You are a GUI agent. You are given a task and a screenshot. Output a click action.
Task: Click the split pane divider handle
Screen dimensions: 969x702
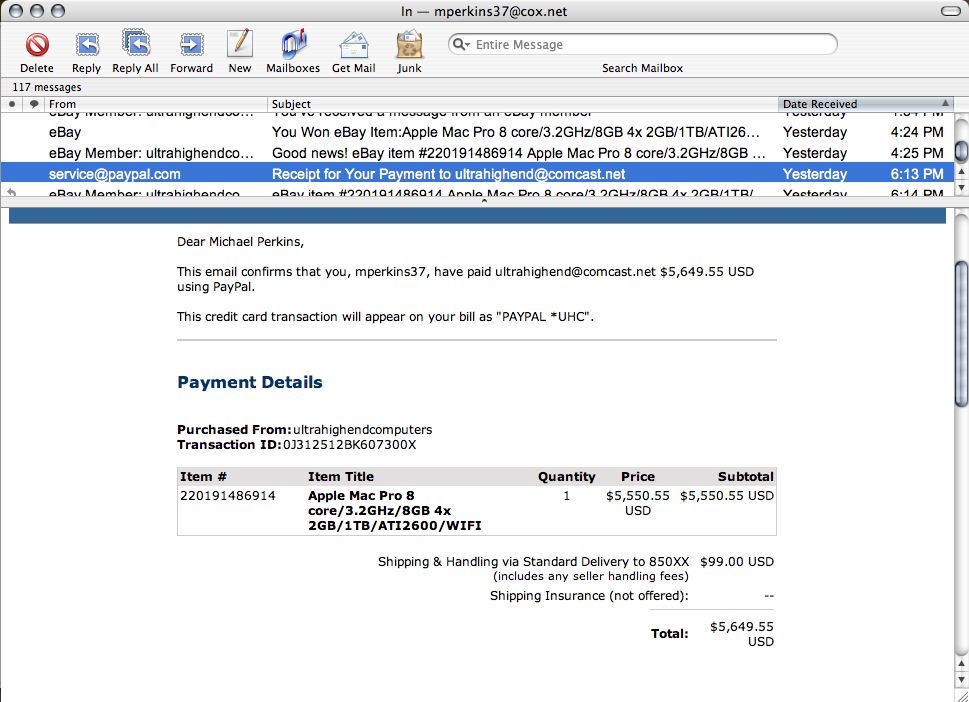tap(484, 201)
